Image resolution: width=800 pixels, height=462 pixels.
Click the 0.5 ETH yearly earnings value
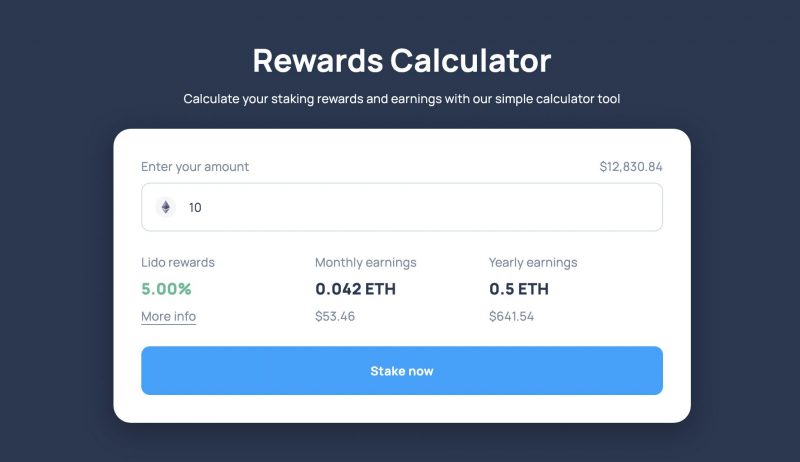[519, 289]
